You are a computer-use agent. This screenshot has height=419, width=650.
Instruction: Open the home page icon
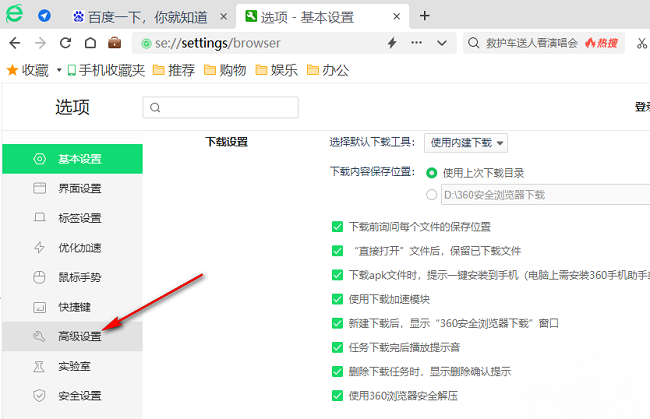[90, 43]
